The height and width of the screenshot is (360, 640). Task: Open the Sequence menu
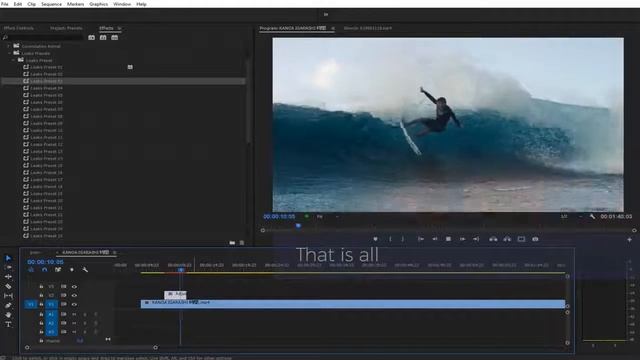(51, 4)
